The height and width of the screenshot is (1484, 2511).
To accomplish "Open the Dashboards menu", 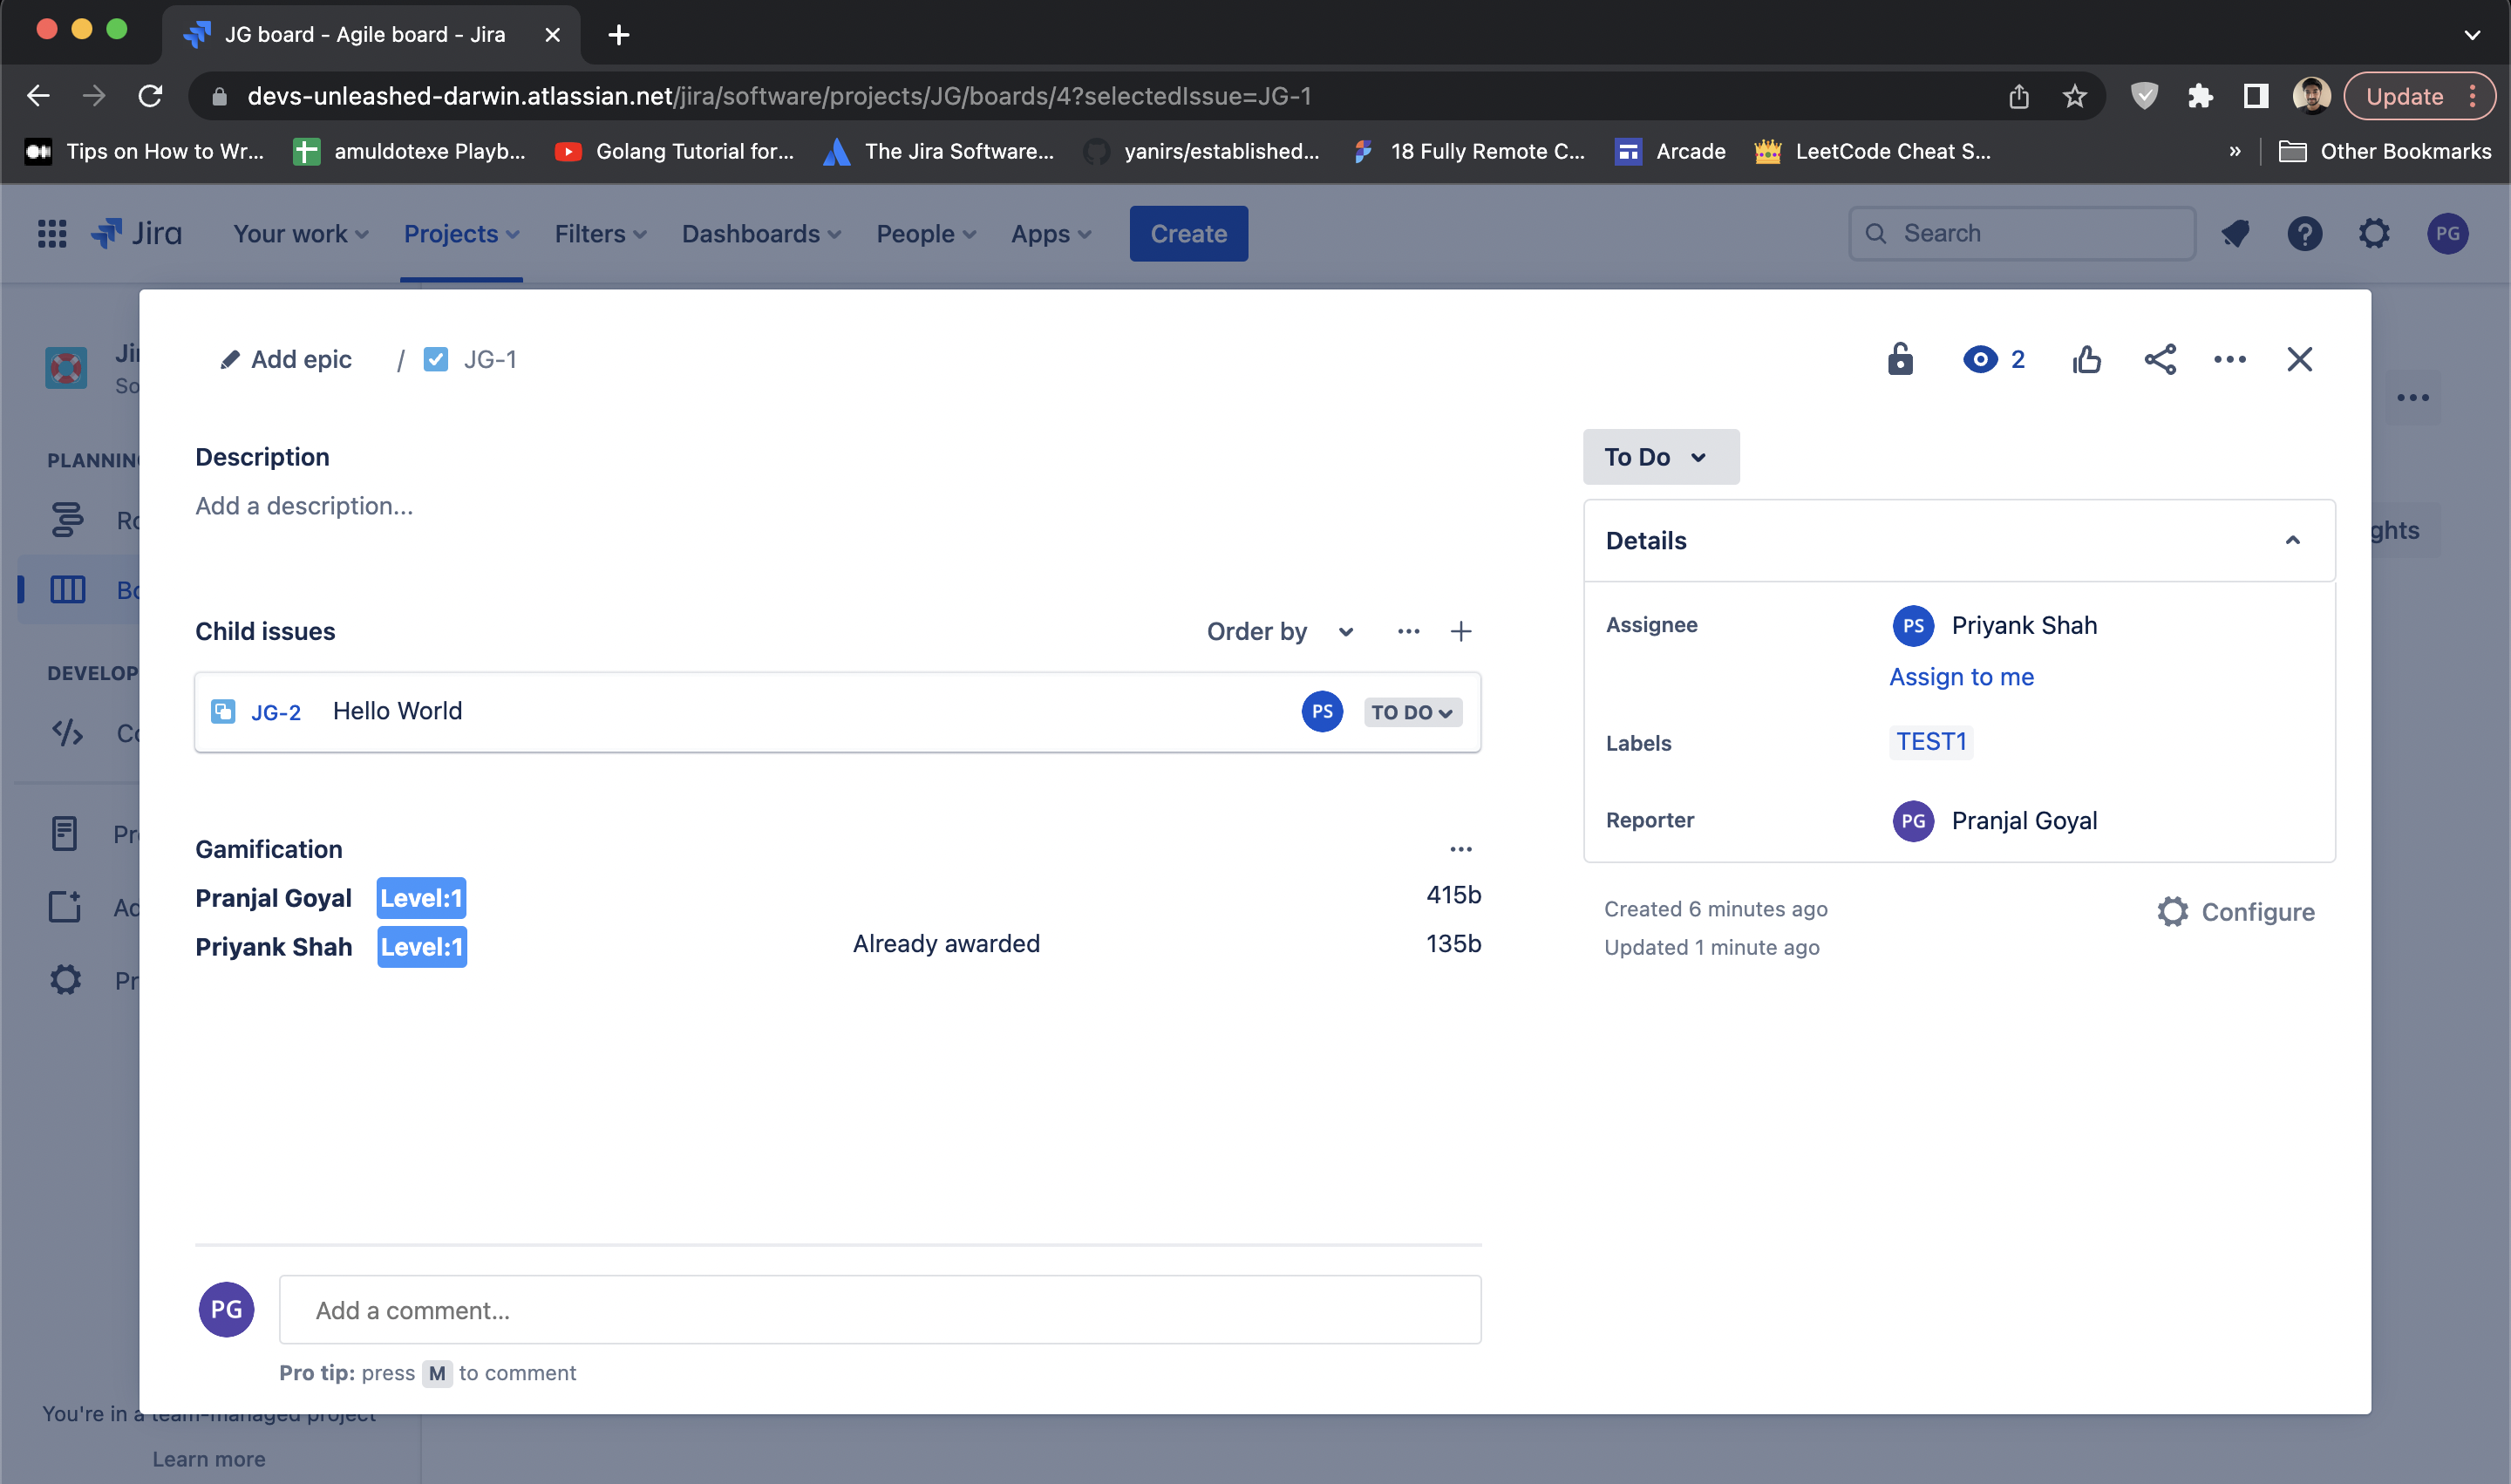I will (761, 233).
